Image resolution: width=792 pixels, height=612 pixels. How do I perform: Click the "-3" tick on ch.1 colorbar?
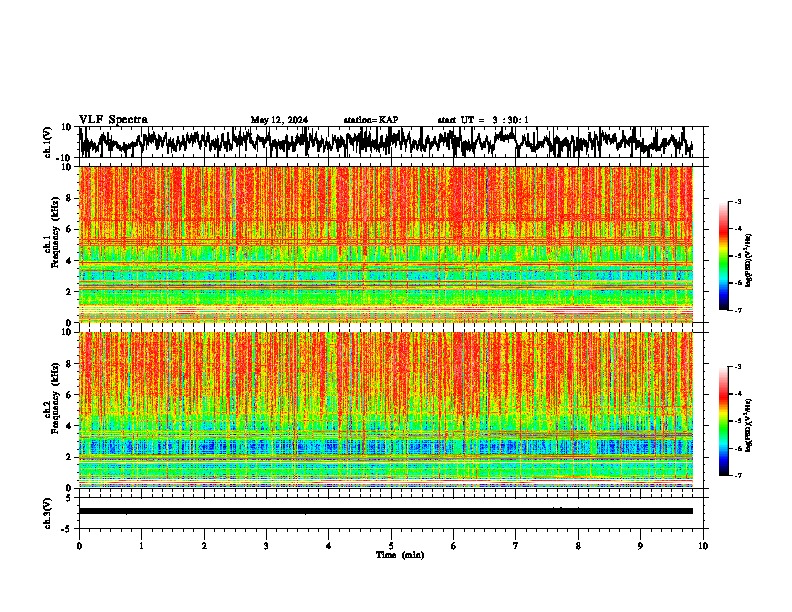pos(738,202)
